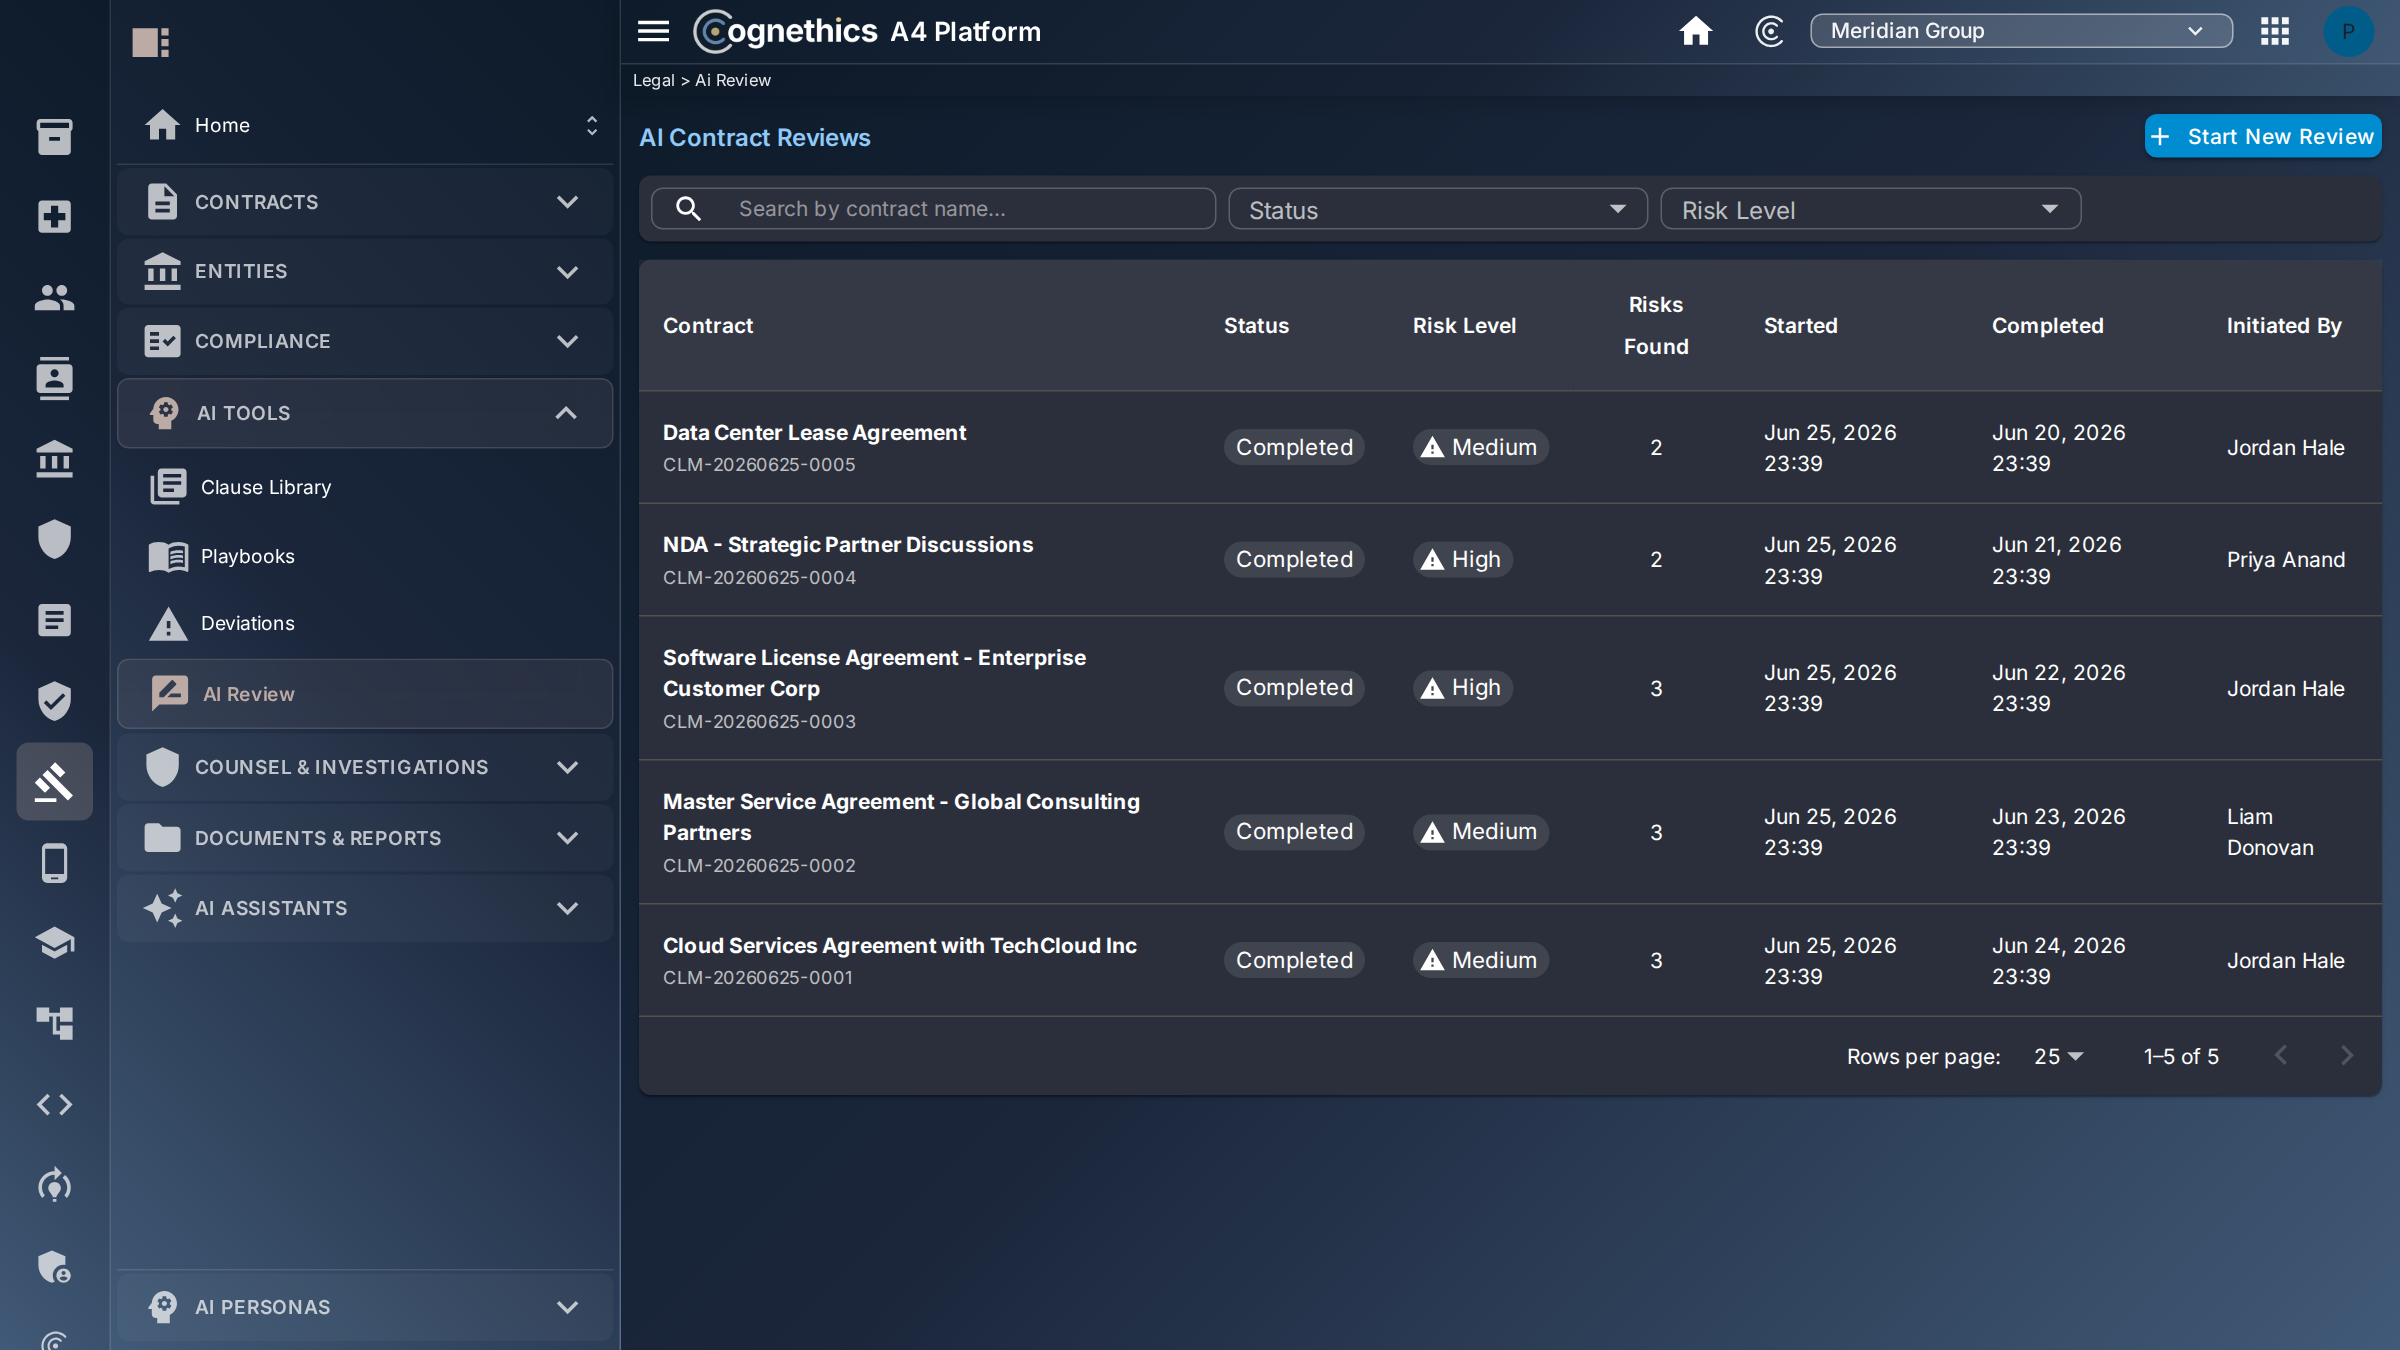The width and height of the screenshot is (2400, 1350).
Task: Expand the CONTRACTS menu section
Action: [365, 202]
